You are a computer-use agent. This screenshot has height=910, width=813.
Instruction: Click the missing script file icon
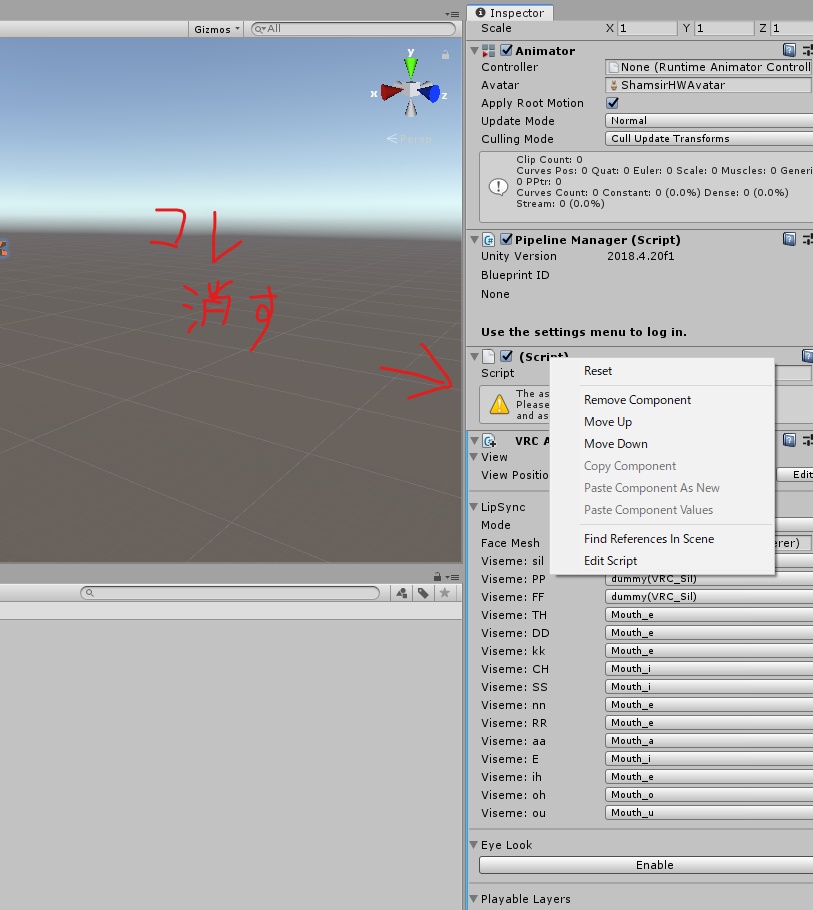489,356
